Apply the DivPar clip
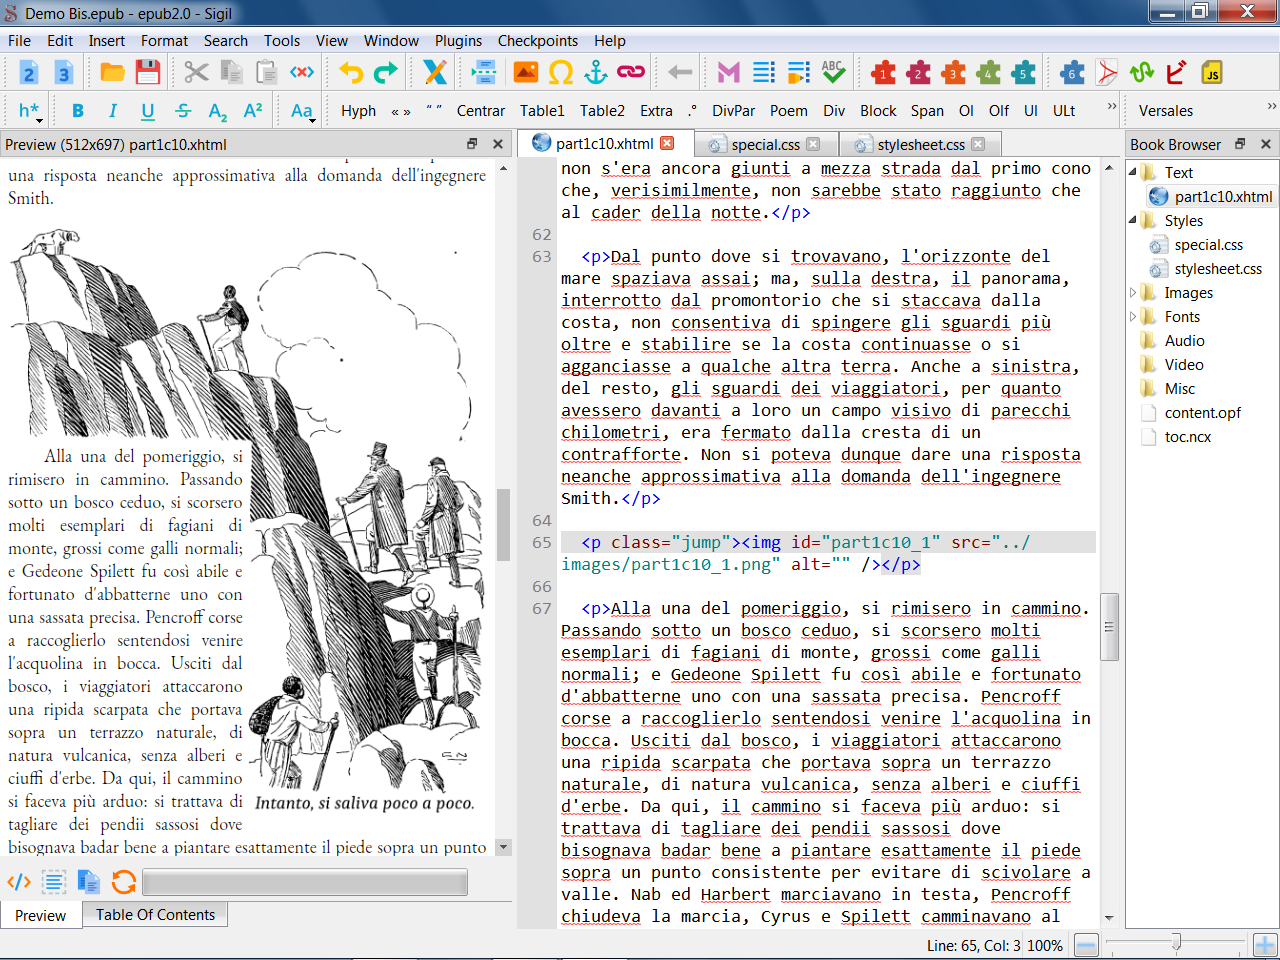This screenshot has width=1280, height=960. [733, 111]
